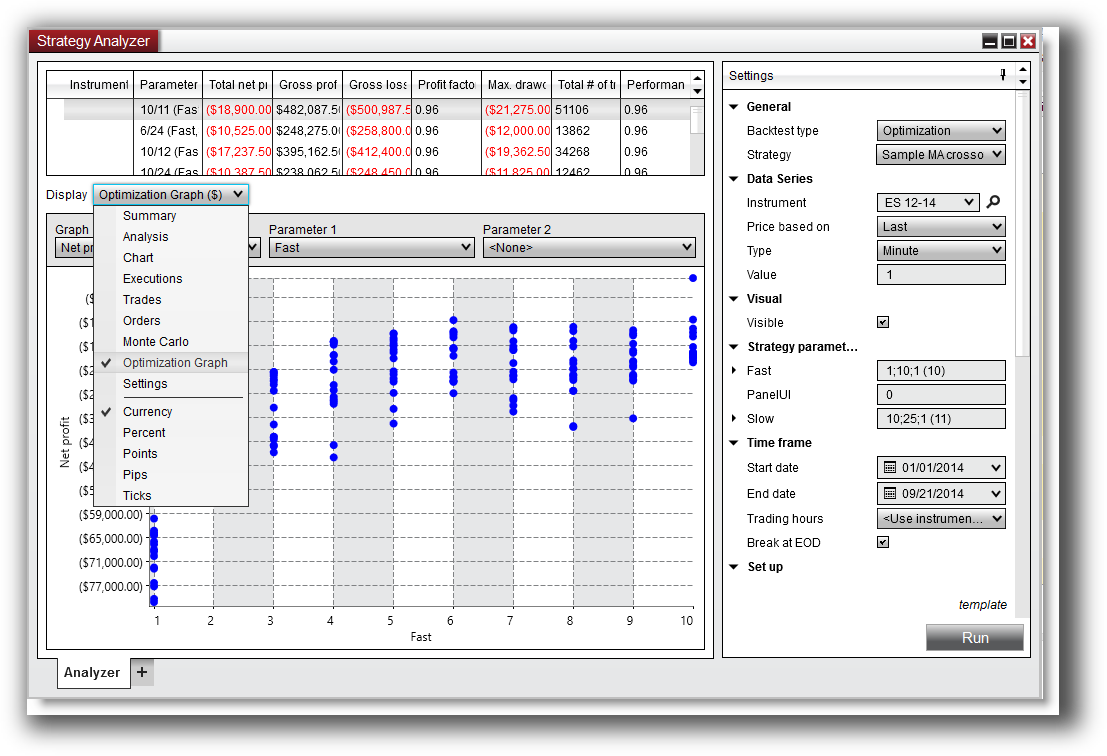Collapse the Data Series section
Screen dimensions: 1107x756
[x=733, y=178]
